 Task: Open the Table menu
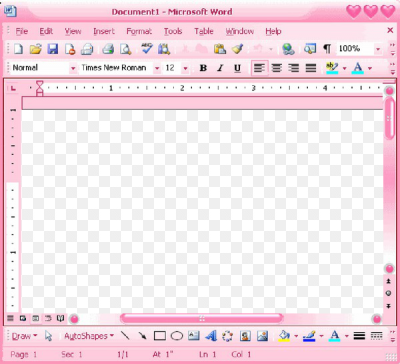click(204, 31)
